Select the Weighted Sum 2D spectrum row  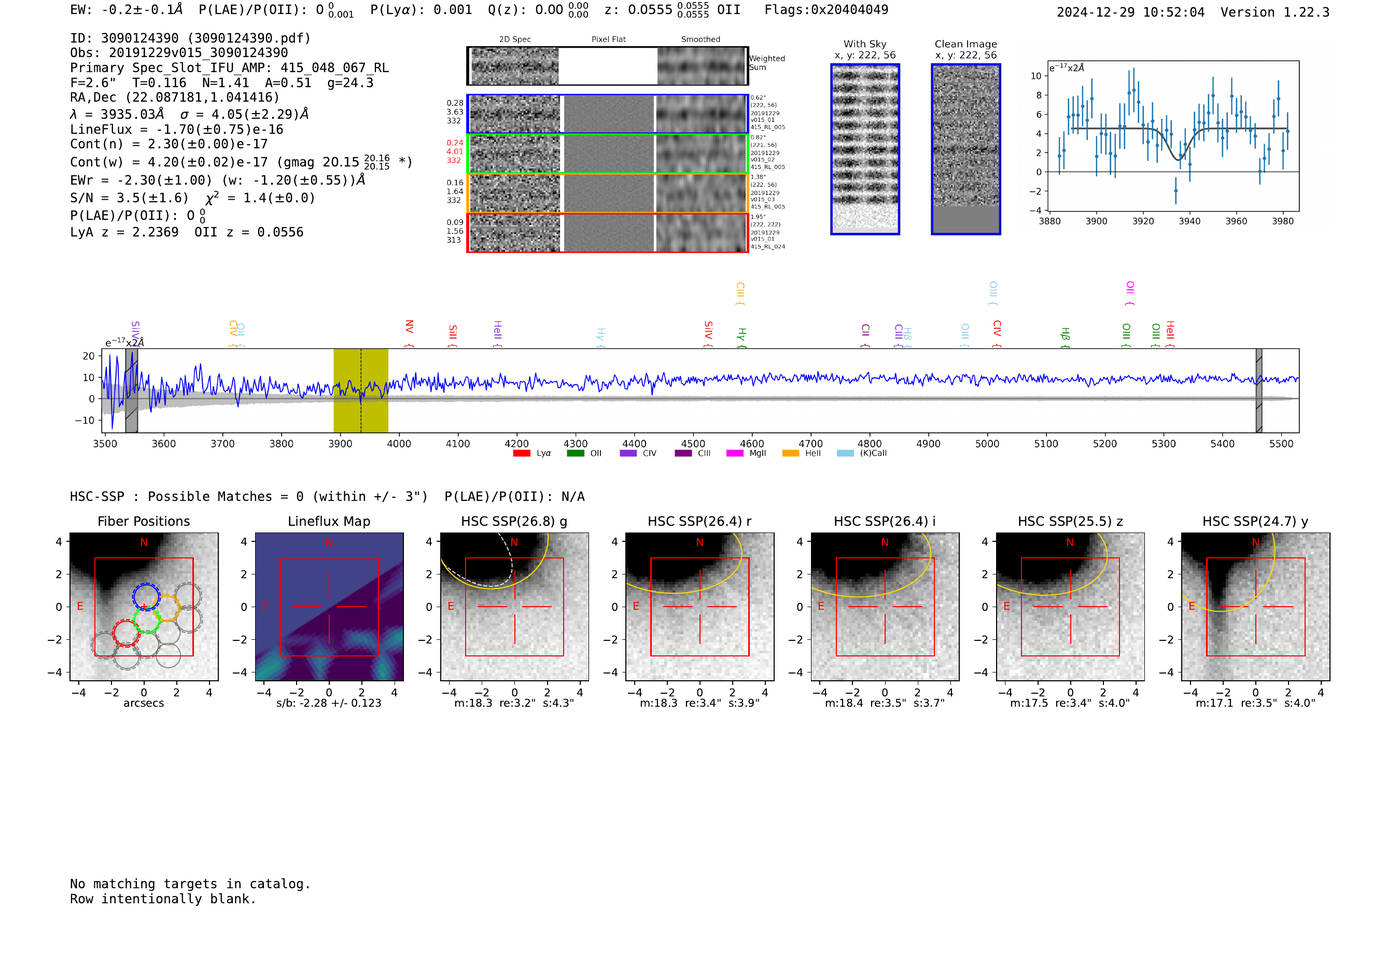[607, 66]
